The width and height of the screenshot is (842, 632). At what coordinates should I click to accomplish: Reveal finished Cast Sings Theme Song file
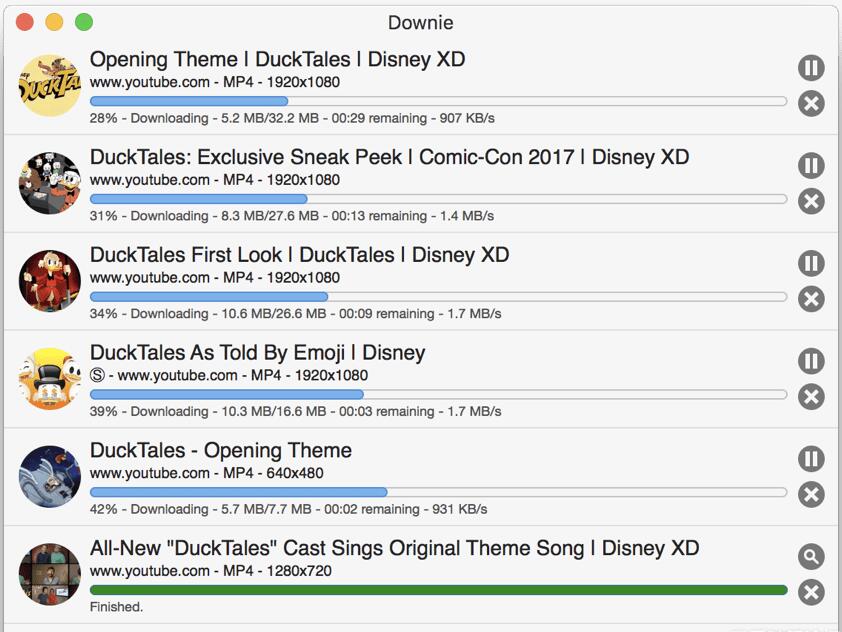pyautogui.click(x=811, y=556)
